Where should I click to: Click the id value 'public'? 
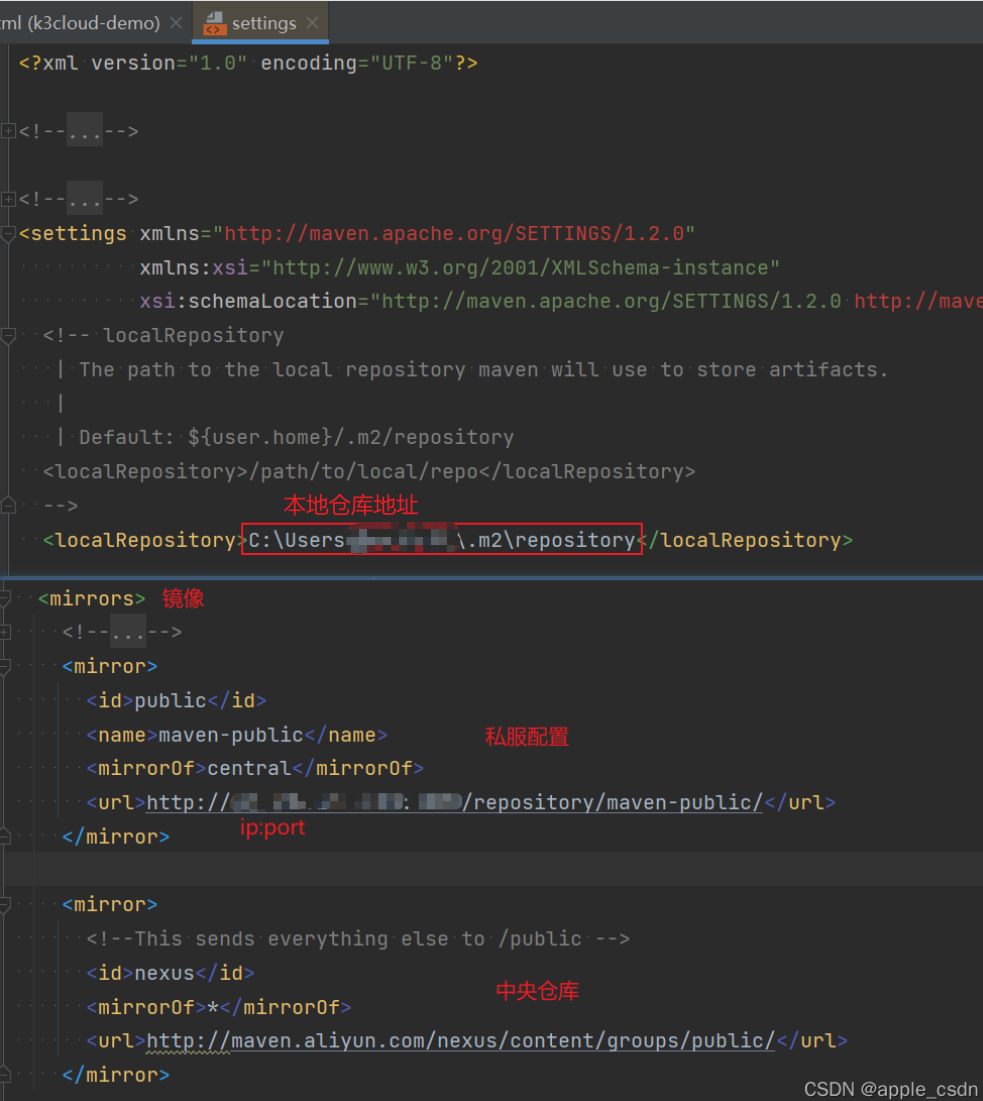pos(171,701)
